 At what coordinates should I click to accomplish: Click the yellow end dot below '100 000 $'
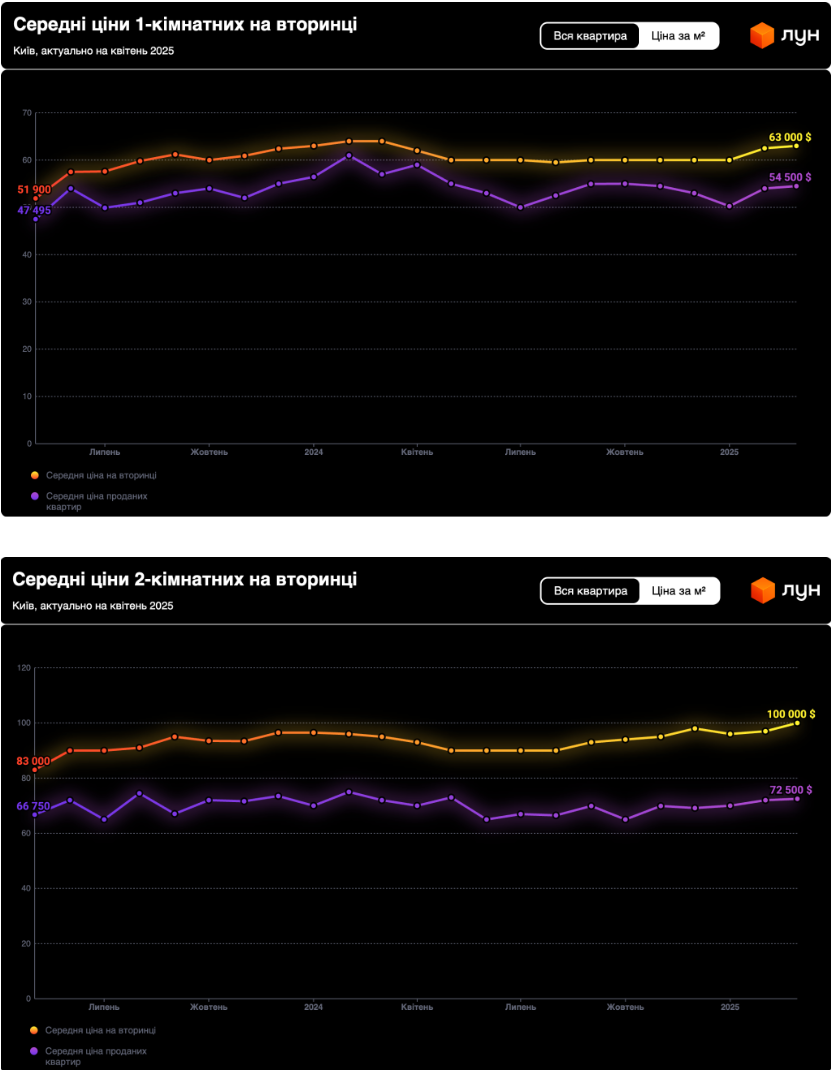pos(797,723)
